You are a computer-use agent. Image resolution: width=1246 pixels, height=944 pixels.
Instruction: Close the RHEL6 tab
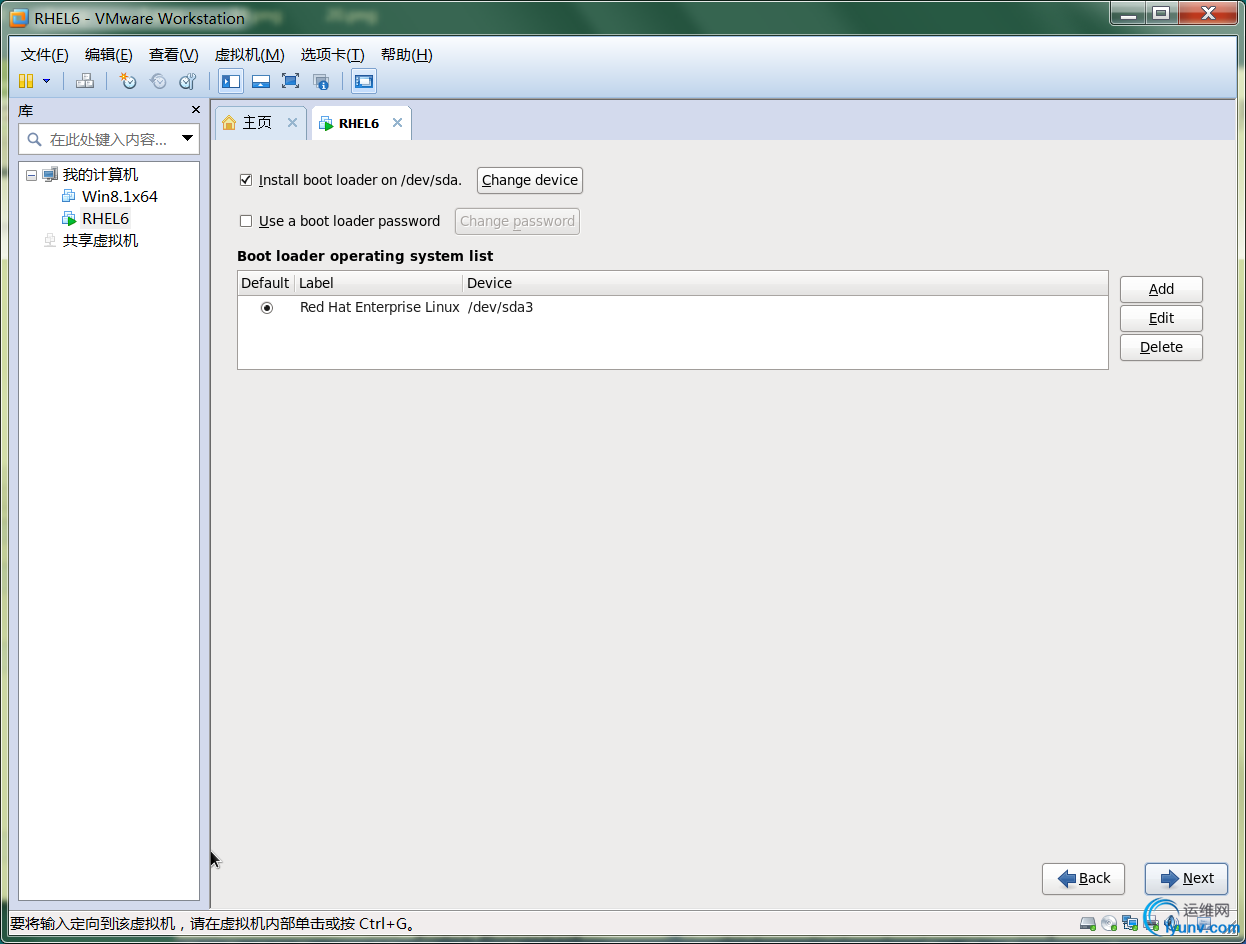point(397,123)
